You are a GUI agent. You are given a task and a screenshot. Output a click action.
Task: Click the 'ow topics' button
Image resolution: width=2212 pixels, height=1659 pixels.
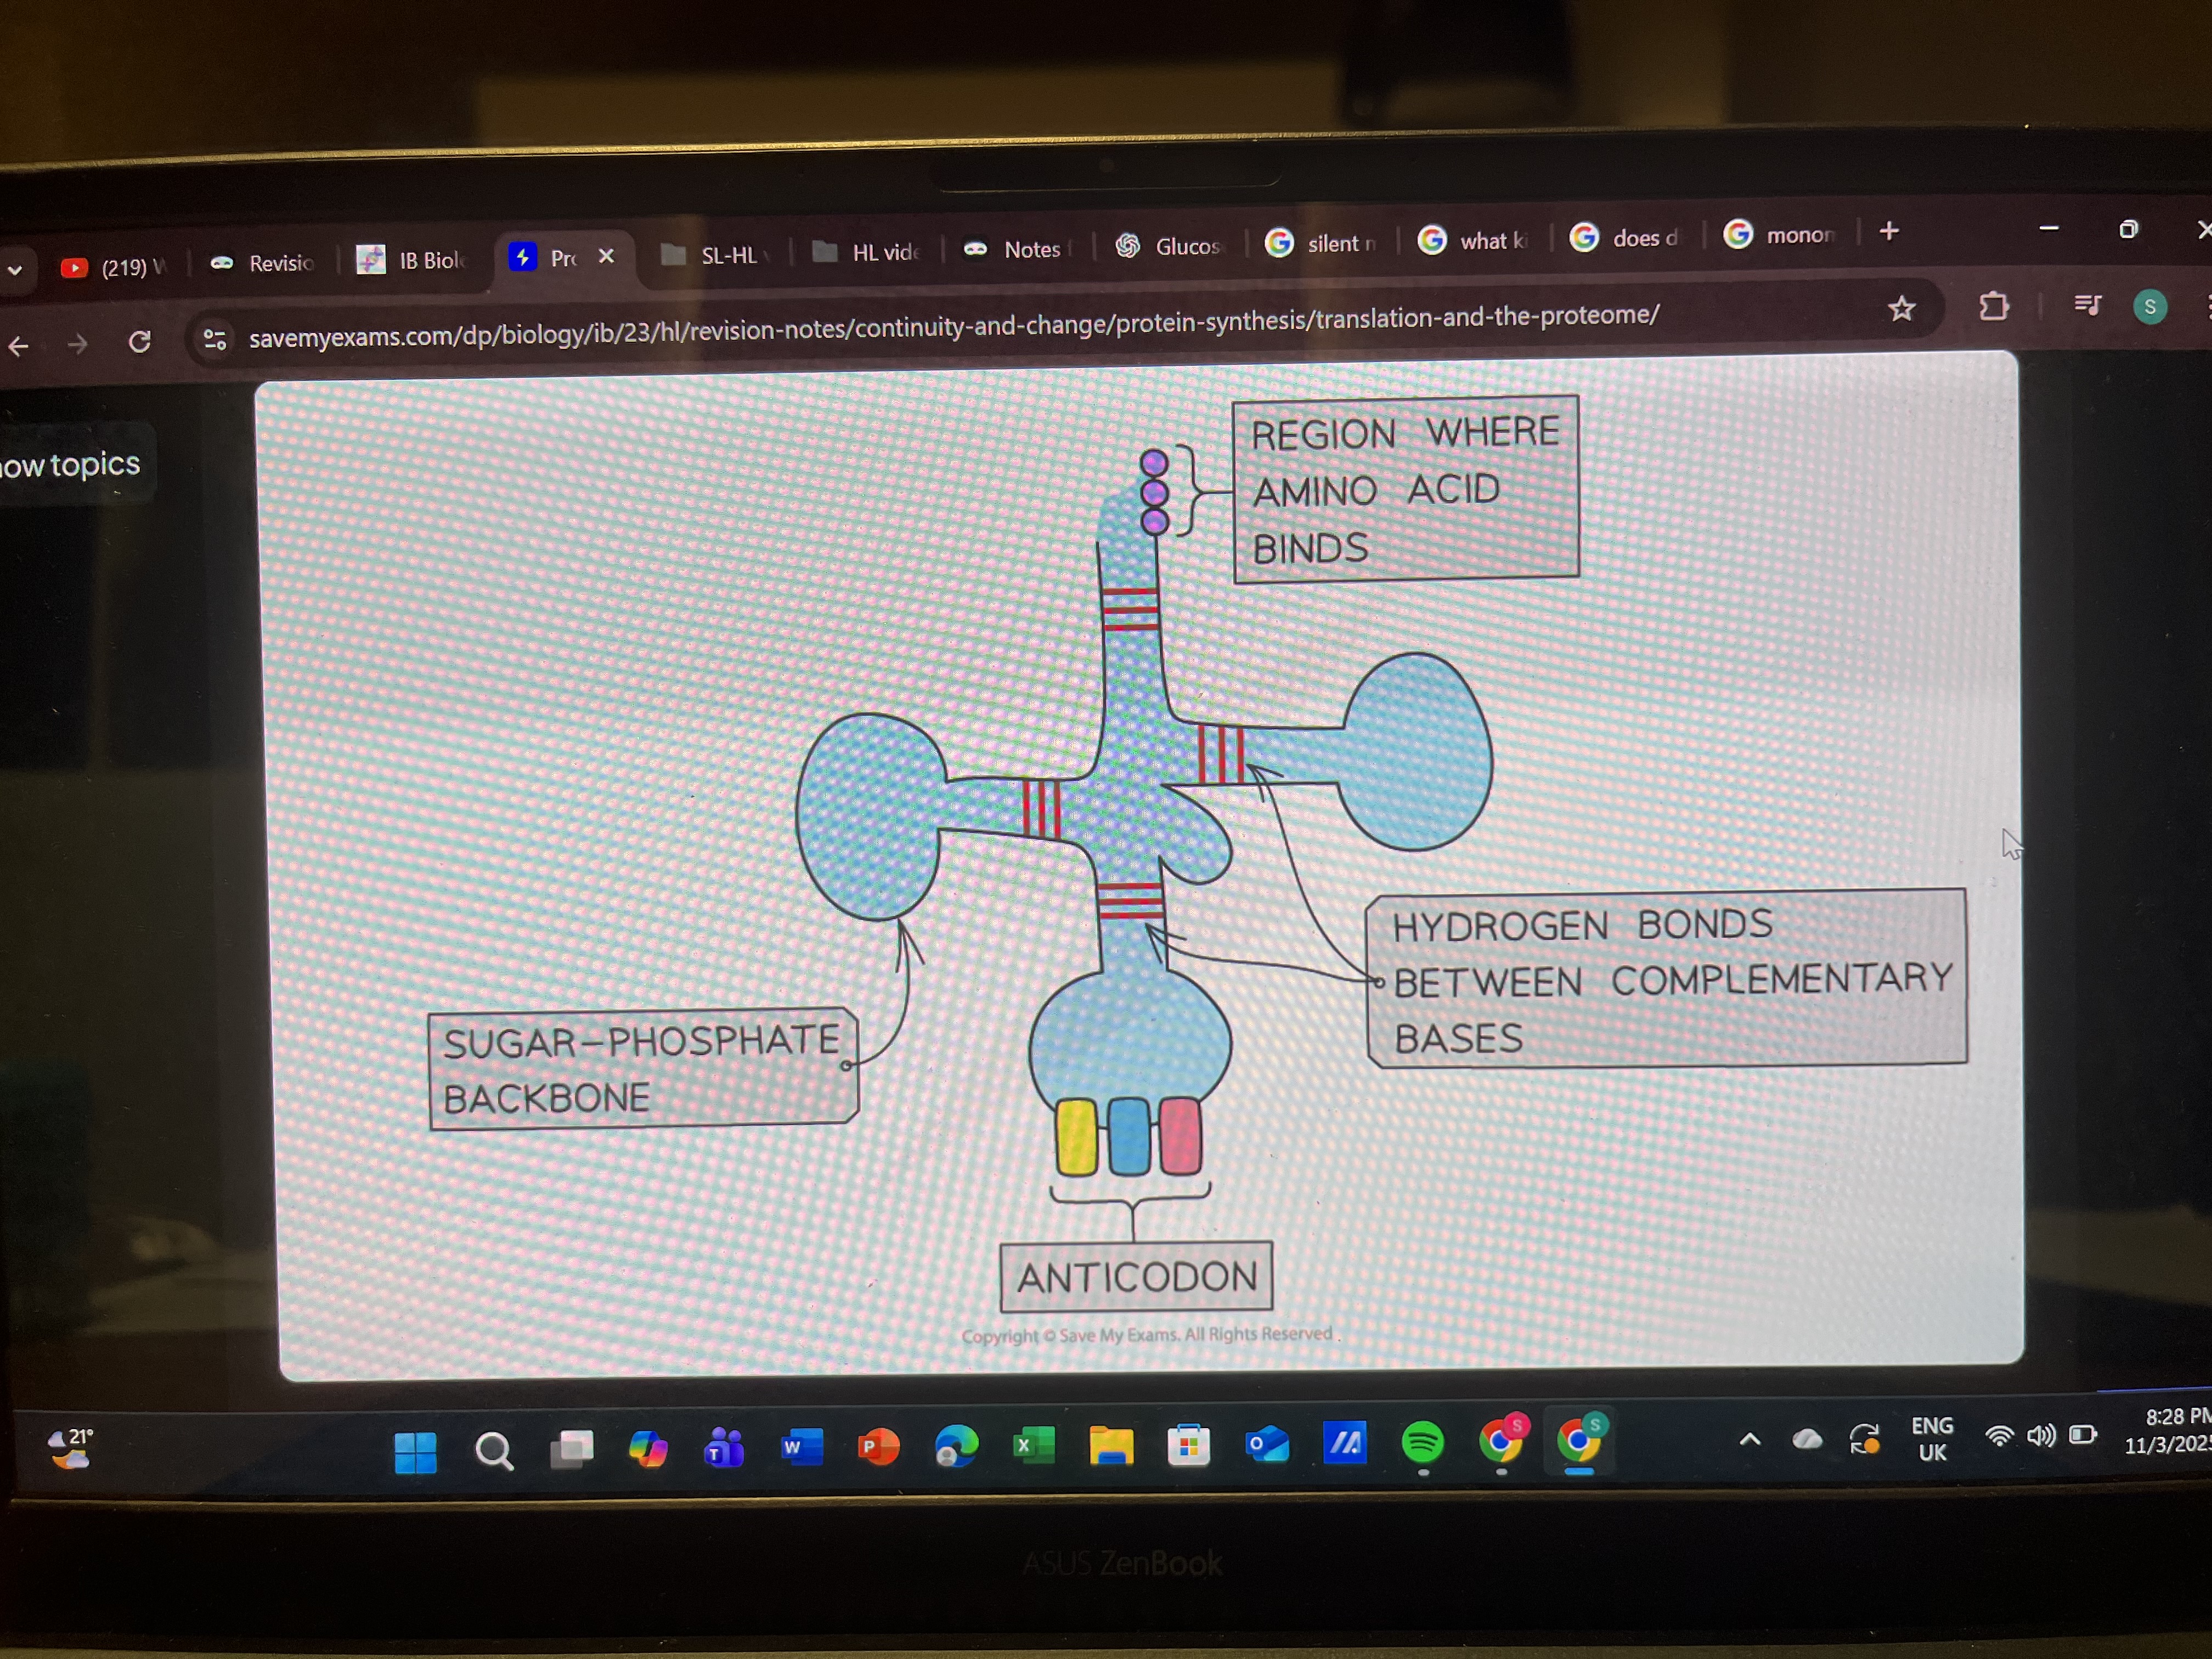[x=72, y=465]
